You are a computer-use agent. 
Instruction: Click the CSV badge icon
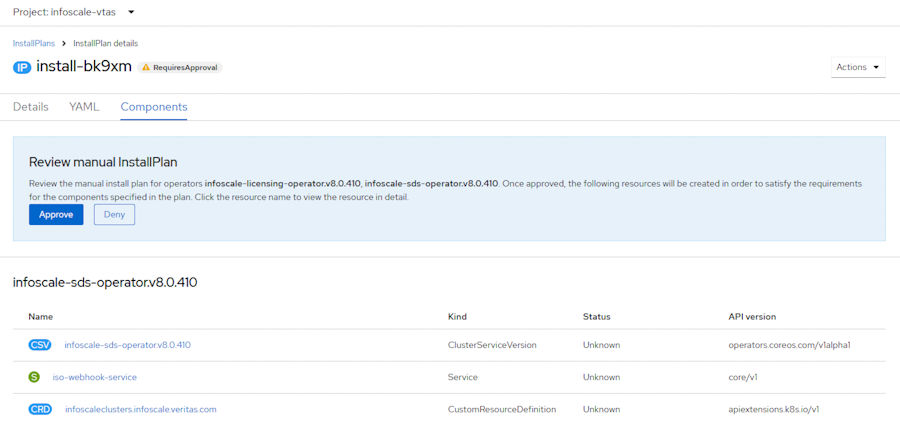pyautogui.click(x=40, y=345)
